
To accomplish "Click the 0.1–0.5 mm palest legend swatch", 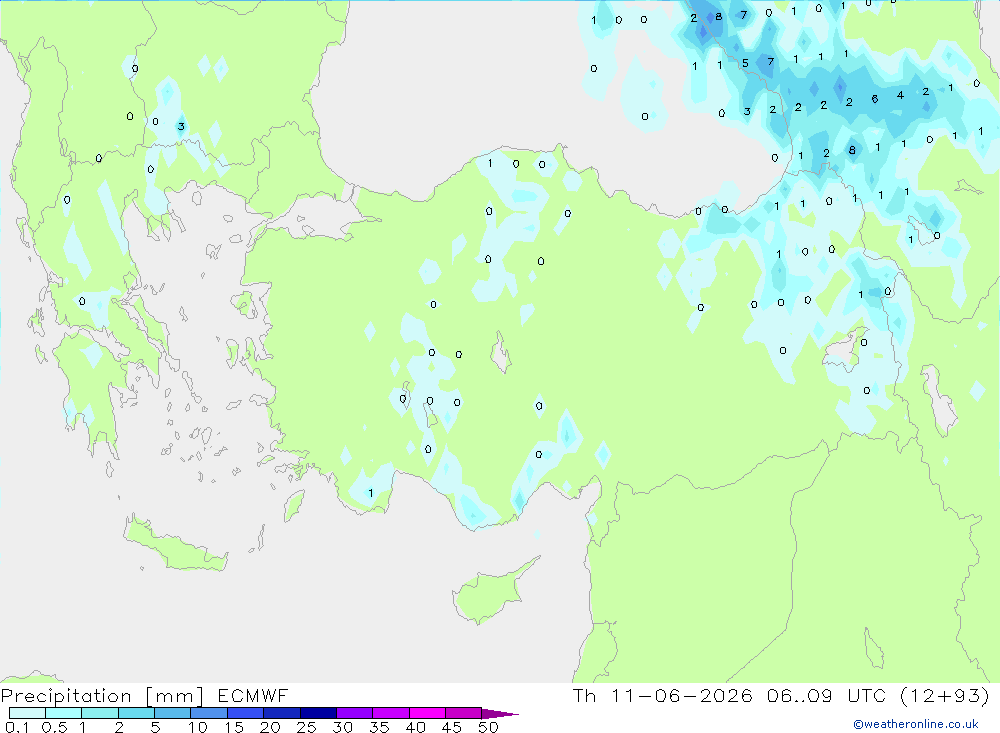I will (x=27, y=713).
